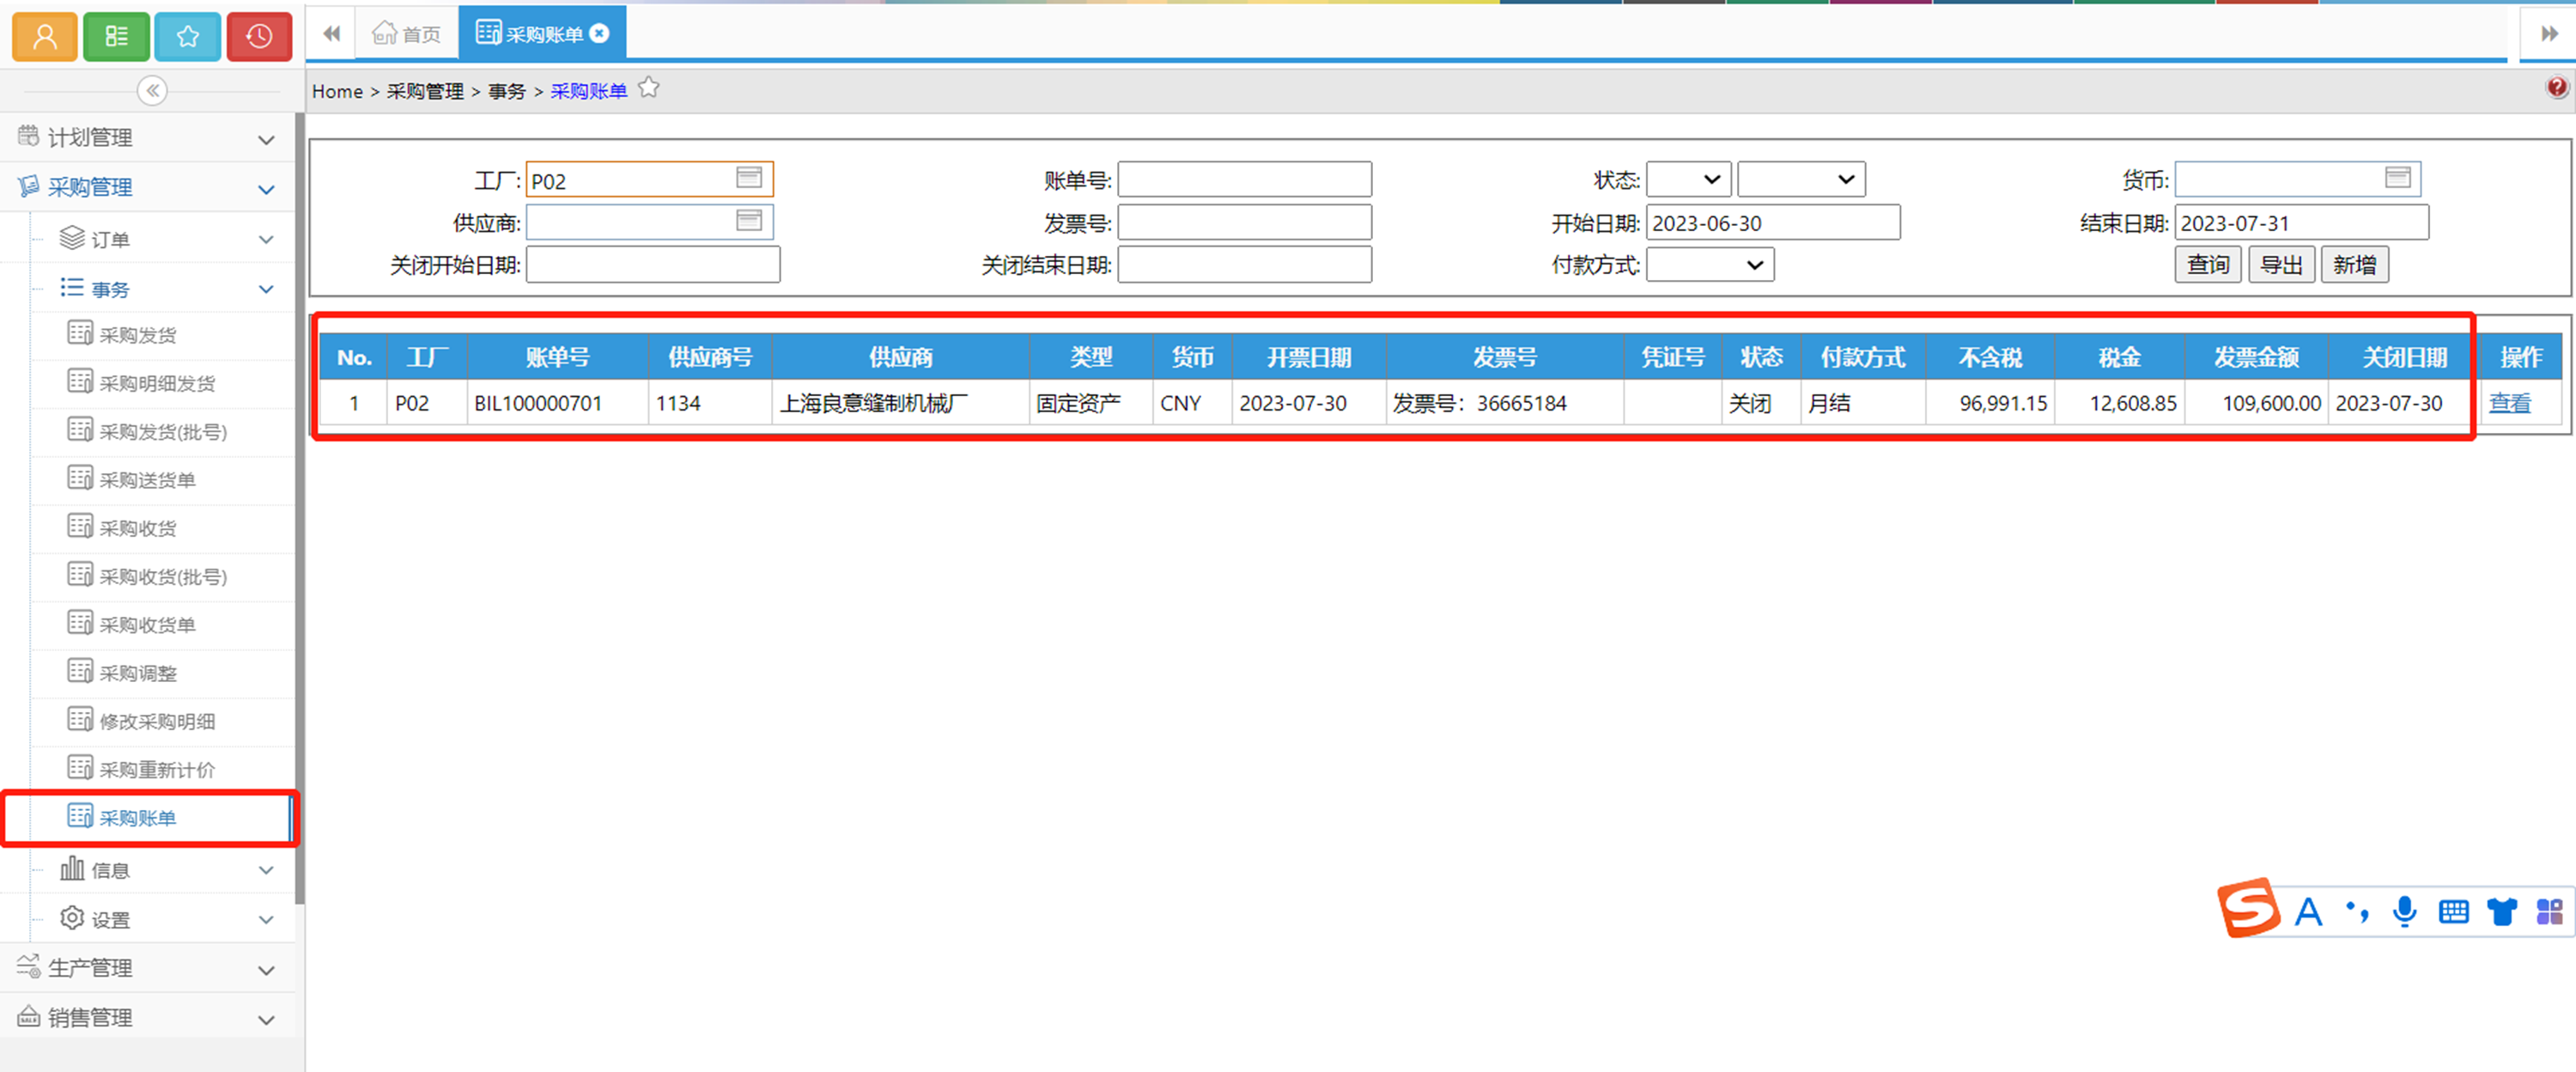Click the sidebar vertical scrollbar
Image resolution: width=2576 pixels, height=1072 pixels.
pos(299,508)
